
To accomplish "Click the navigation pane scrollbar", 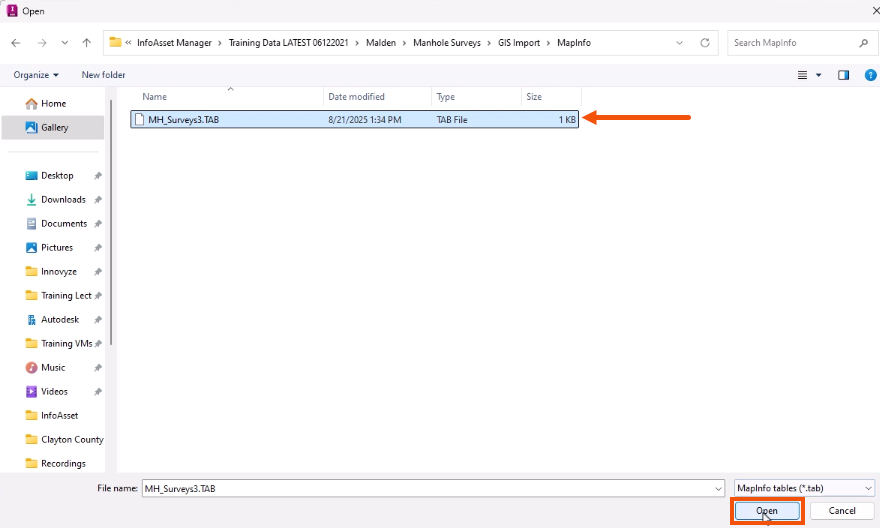I will coord(111,223).
